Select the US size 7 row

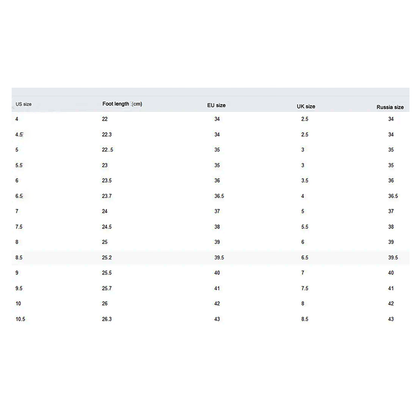211,211
